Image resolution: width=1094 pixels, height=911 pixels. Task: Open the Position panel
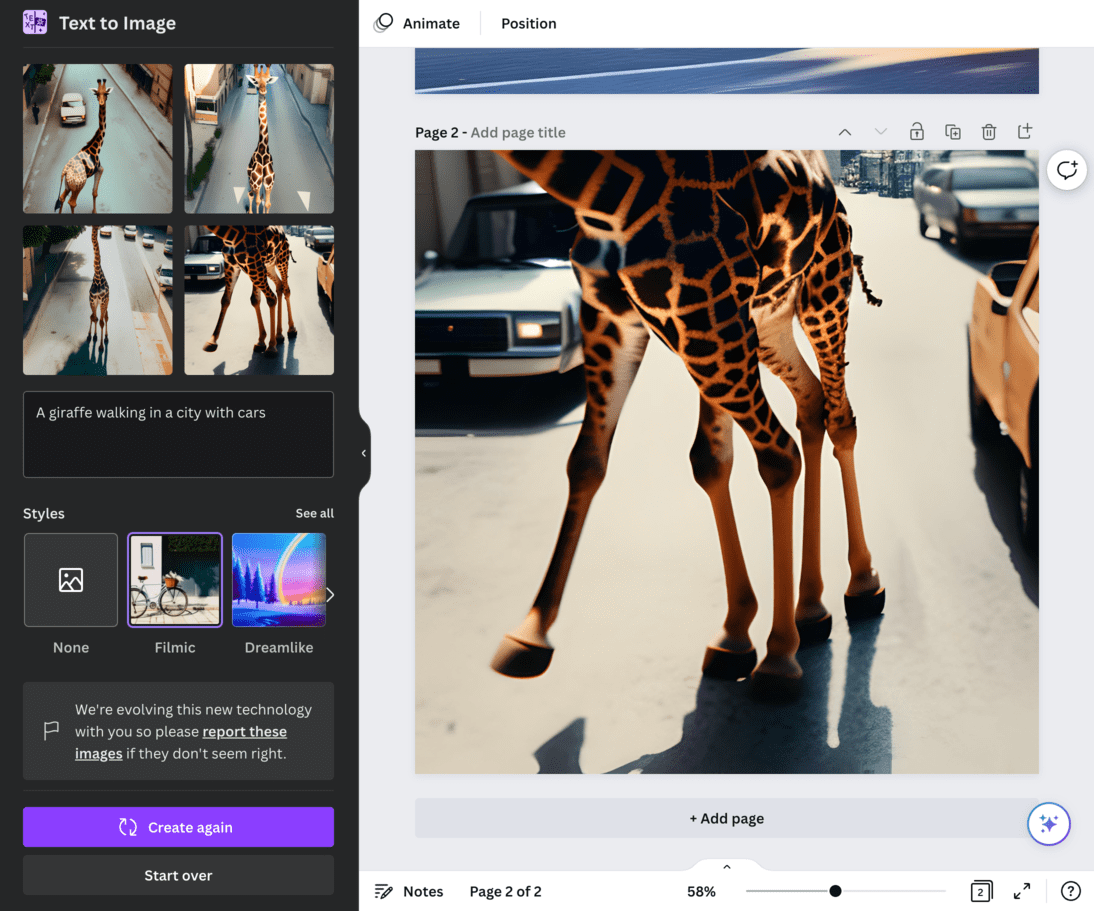coord(529,23)
